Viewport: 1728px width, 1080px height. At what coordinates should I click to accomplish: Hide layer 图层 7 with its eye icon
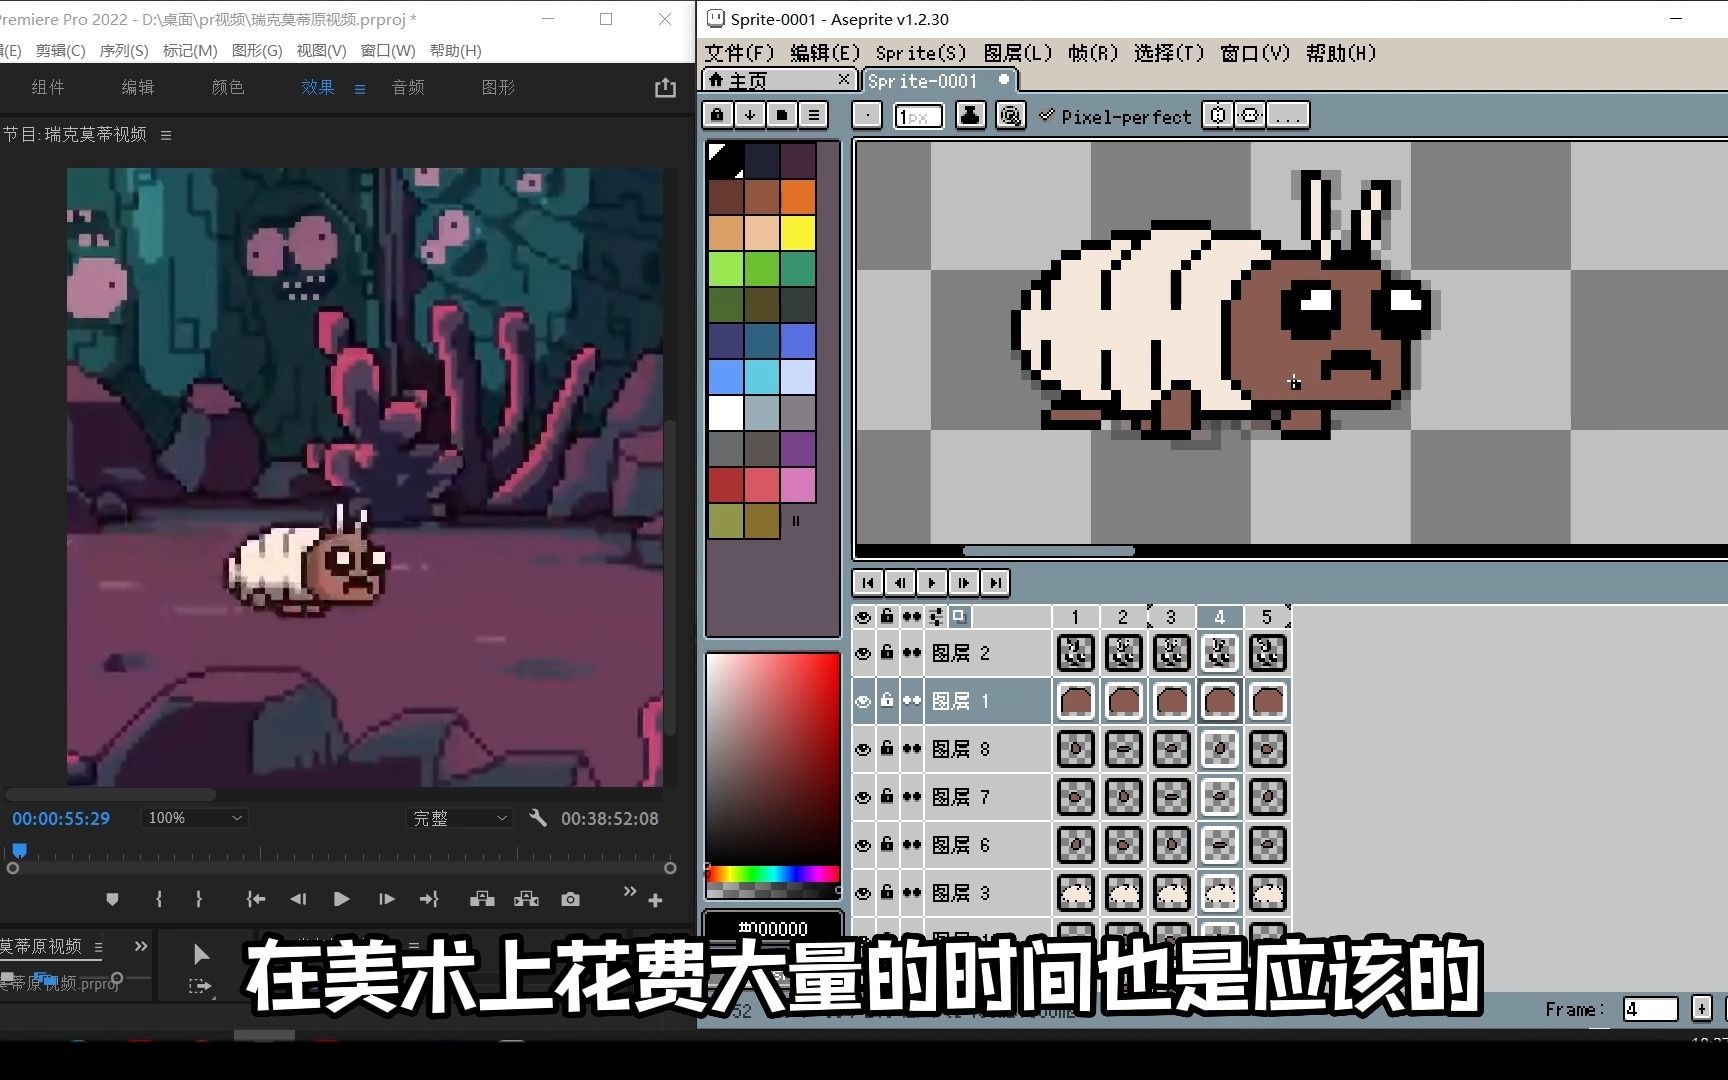coord(863,797)
